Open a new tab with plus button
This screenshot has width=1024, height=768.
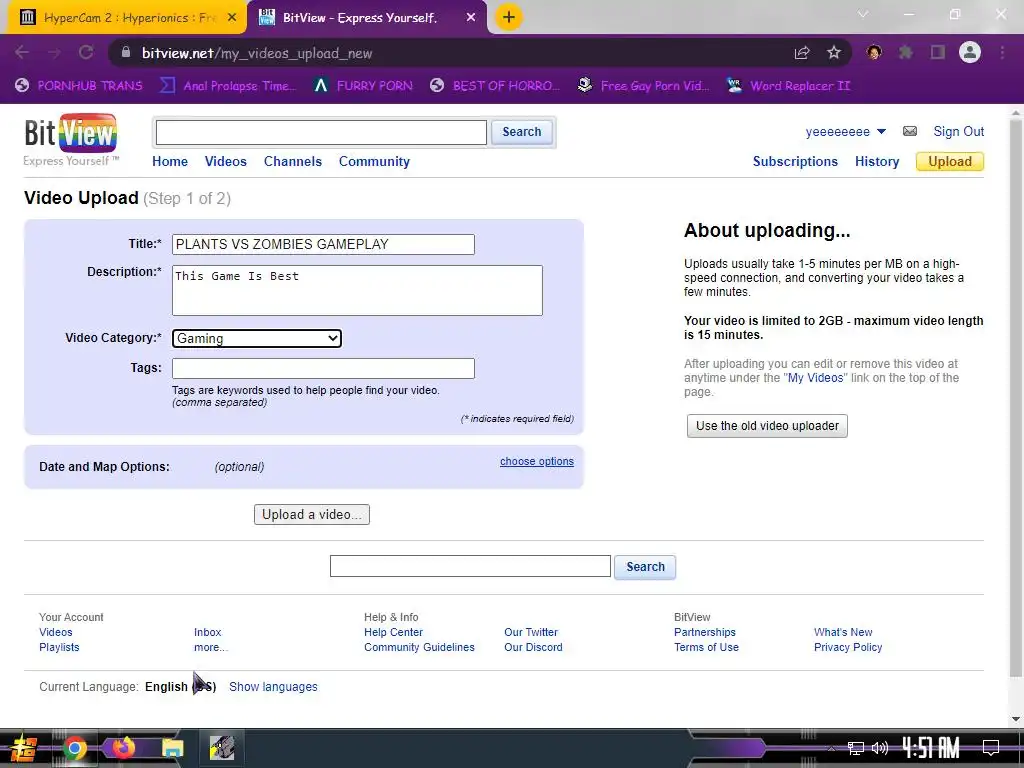point(509,17)
